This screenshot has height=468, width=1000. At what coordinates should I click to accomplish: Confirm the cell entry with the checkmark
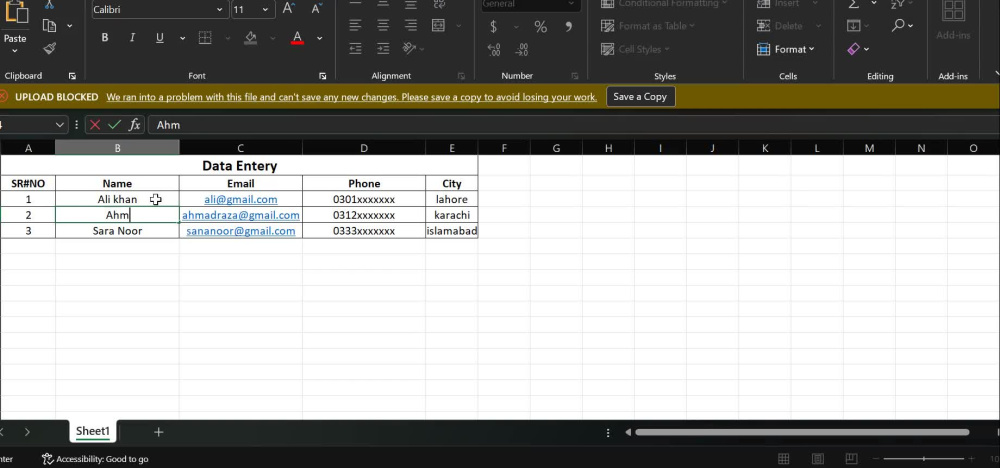[114, 125]
